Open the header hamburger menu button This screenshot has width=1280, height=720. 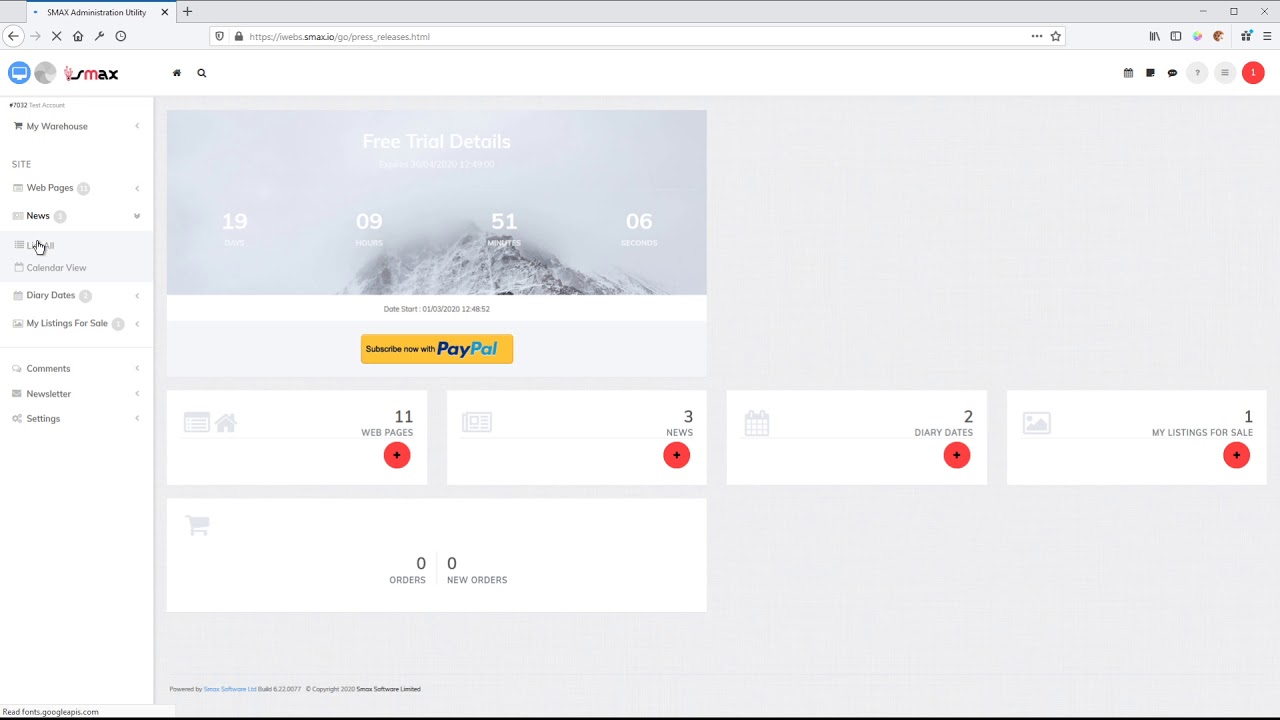(1224, 73)
